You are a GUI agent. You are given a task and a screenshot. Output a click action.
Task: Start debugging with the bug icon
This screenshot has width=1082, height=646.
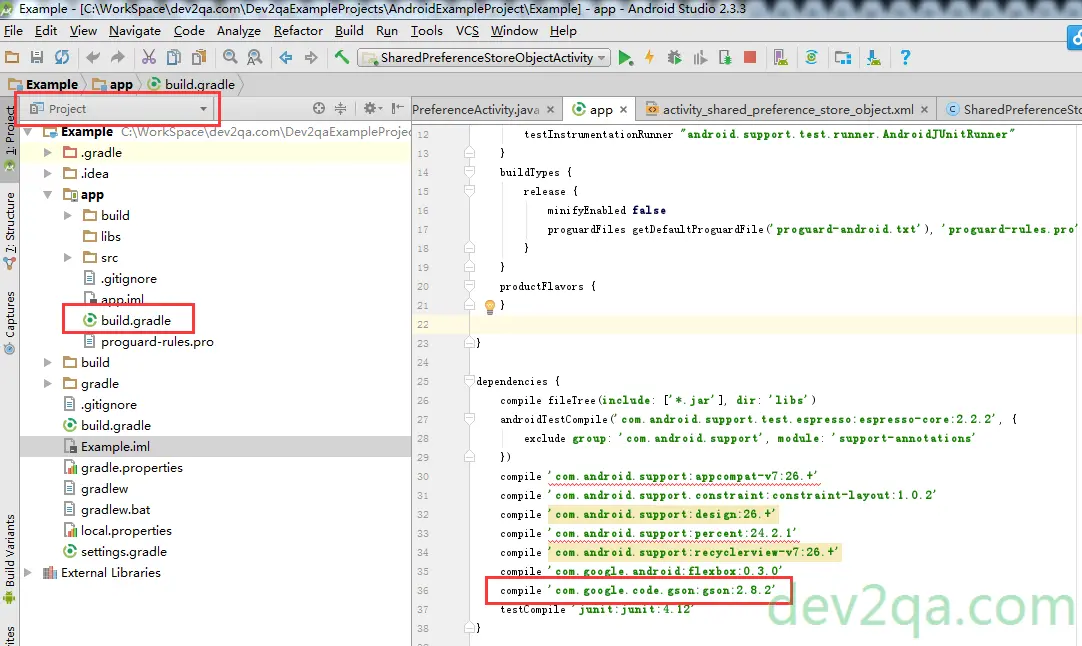[674, 57]
